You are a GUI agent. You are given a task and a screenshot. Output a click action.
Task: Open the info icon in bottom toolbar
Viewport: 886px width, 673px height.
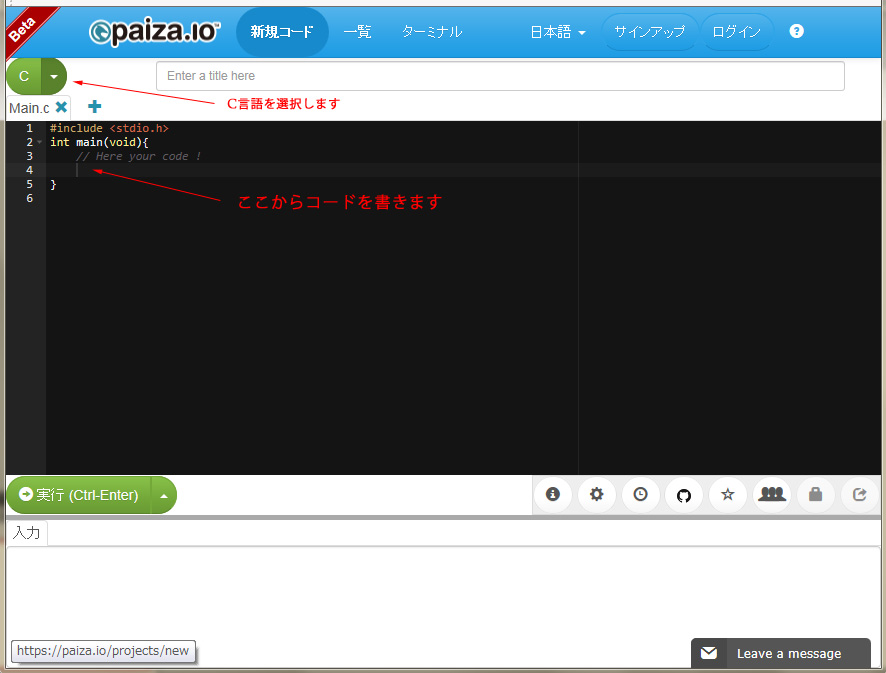[x=553, y=494]
